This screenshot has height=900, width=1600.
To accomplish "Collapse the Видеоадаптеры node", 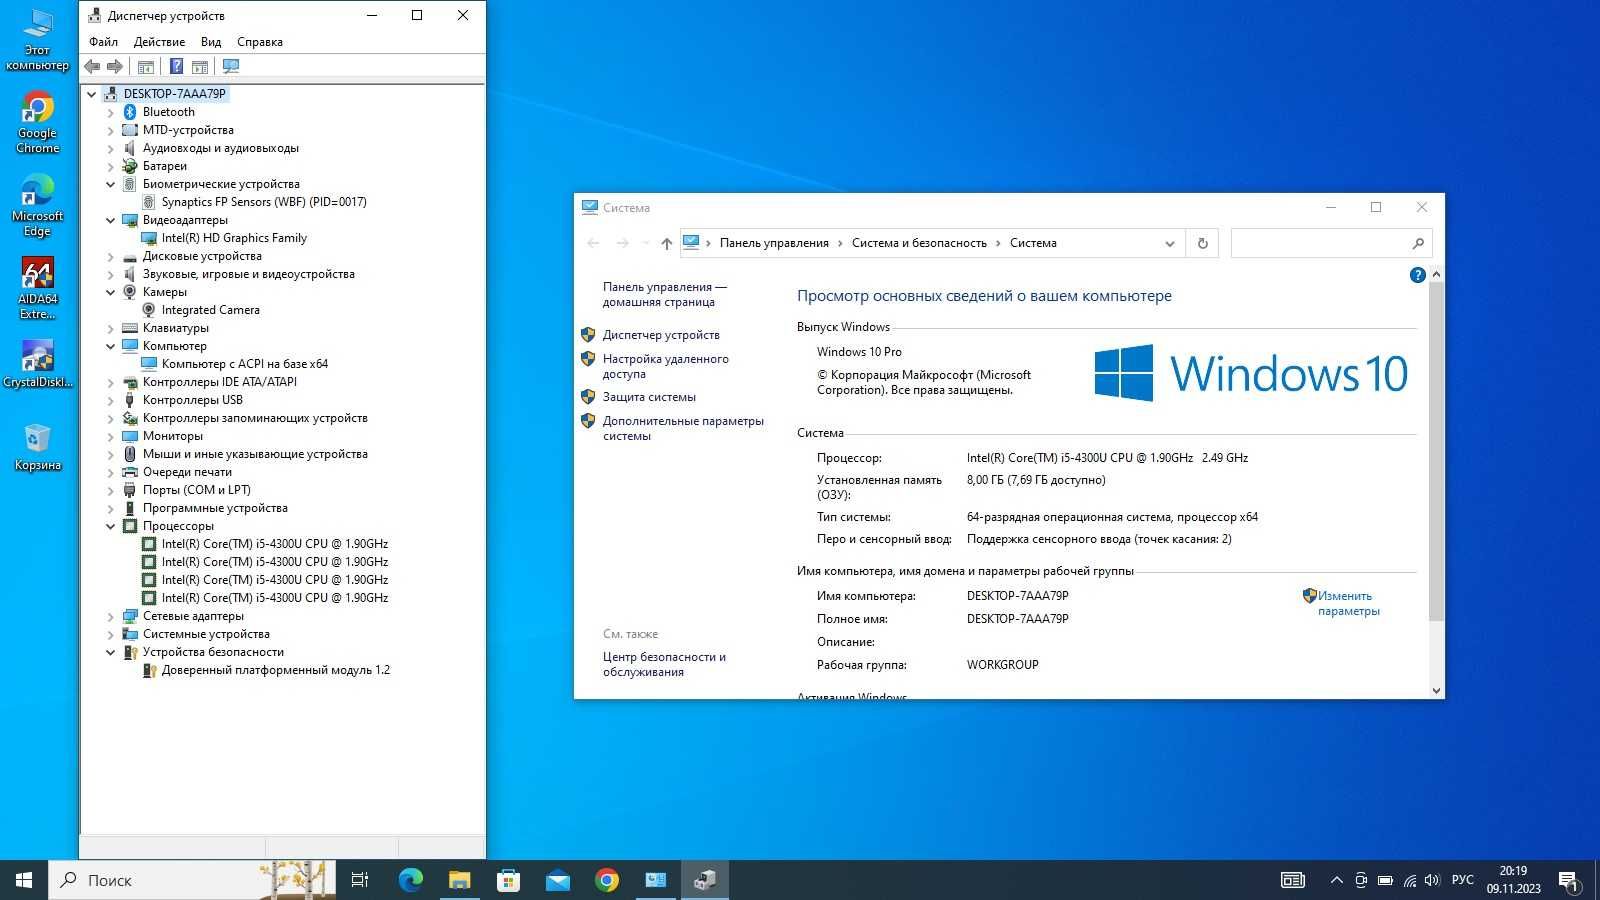I will tap(110, 220).
